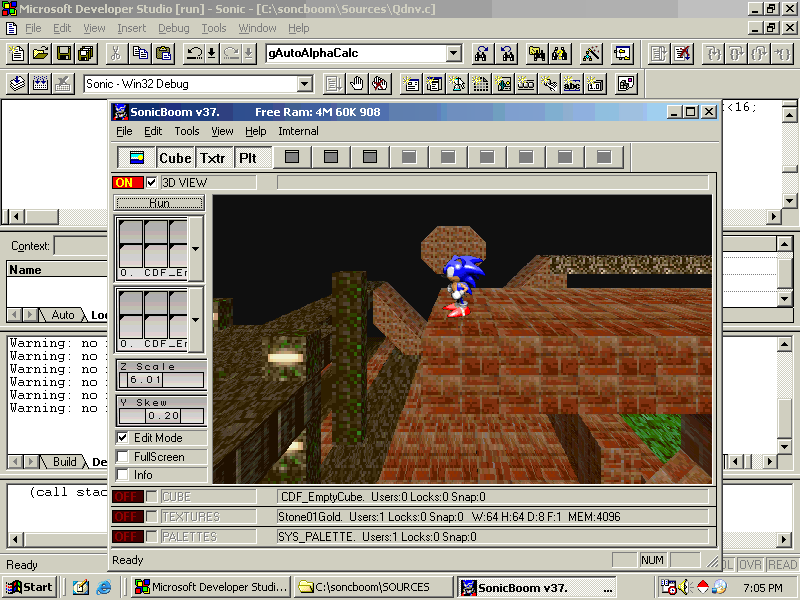Click the Run button in SonicBoom

(x=159, y=203)
